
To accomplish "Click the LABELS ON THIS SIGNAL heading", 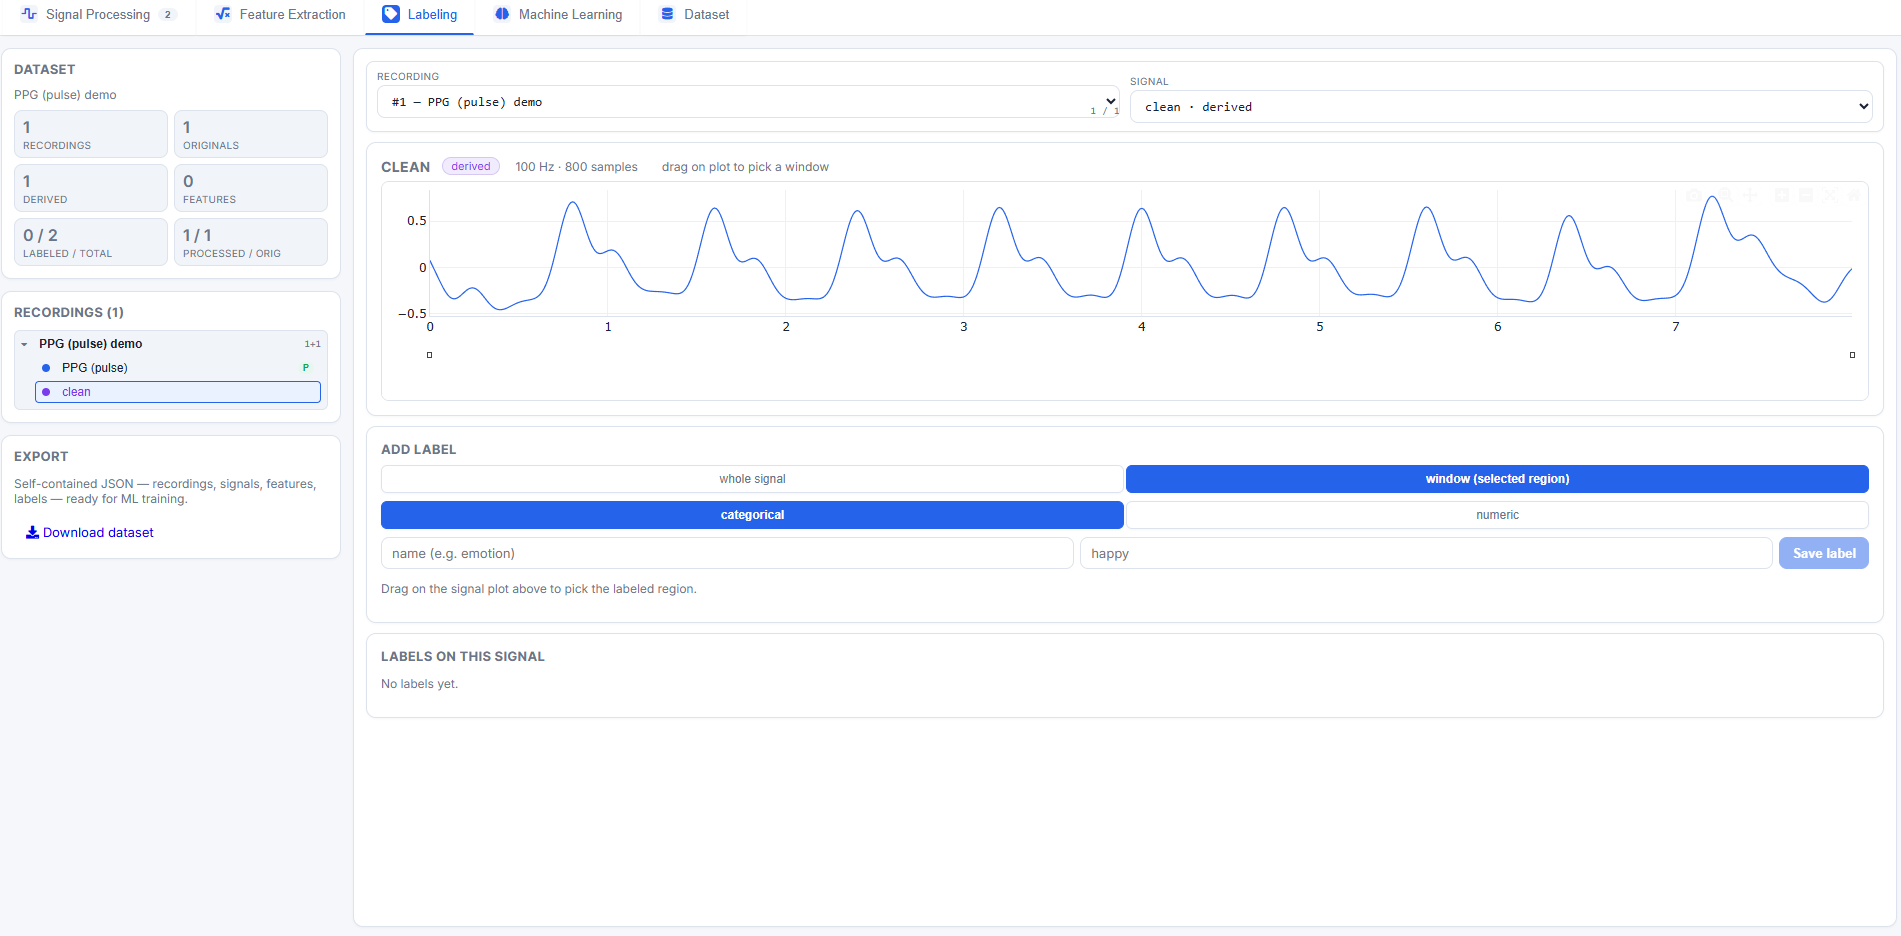I will [463, 657].
